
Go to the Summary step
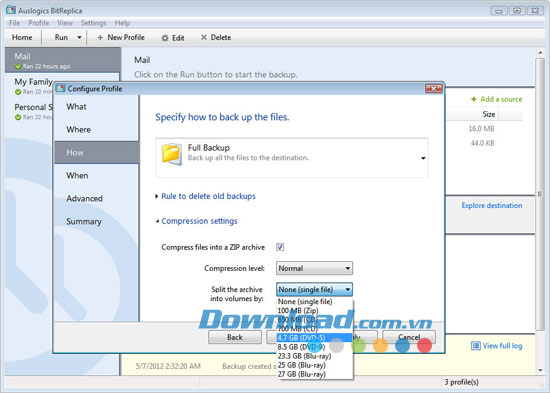point(97,221)
